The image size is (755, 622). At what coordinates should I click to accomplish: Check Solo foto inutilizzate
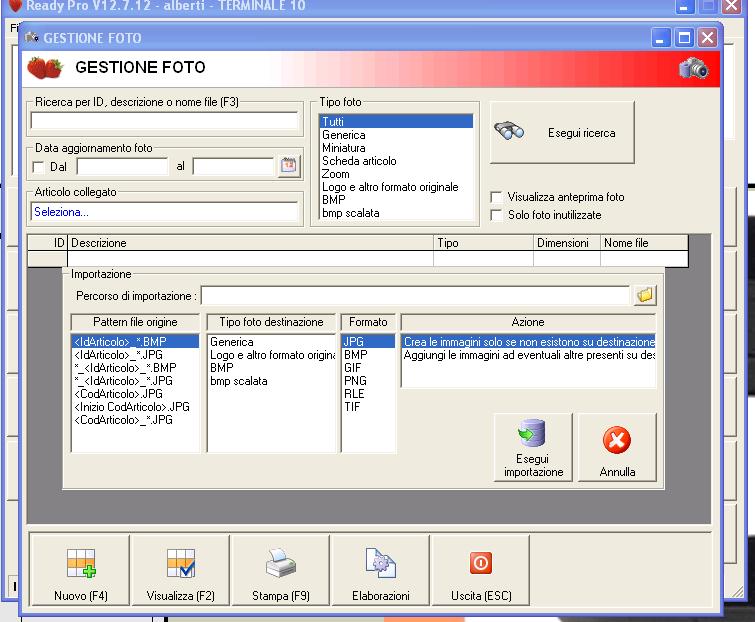[496, 215]
